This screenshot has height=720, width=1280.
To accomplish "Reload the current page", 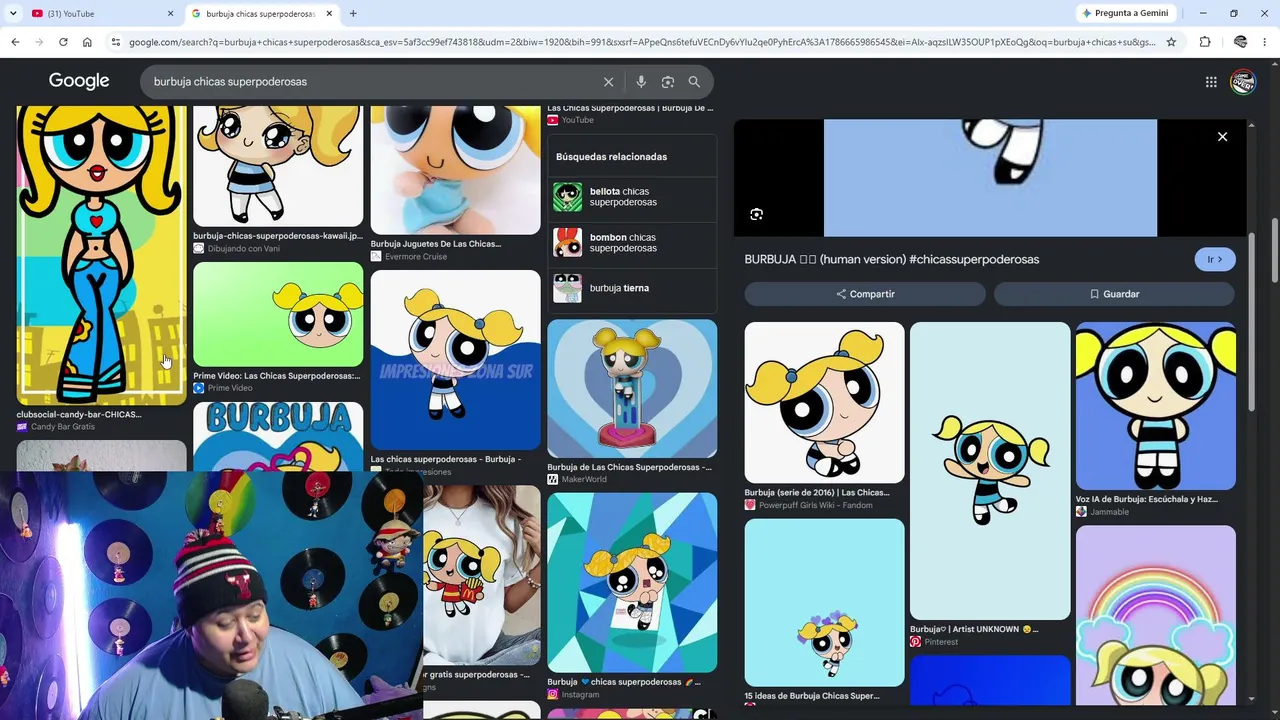I will (63, 42).
